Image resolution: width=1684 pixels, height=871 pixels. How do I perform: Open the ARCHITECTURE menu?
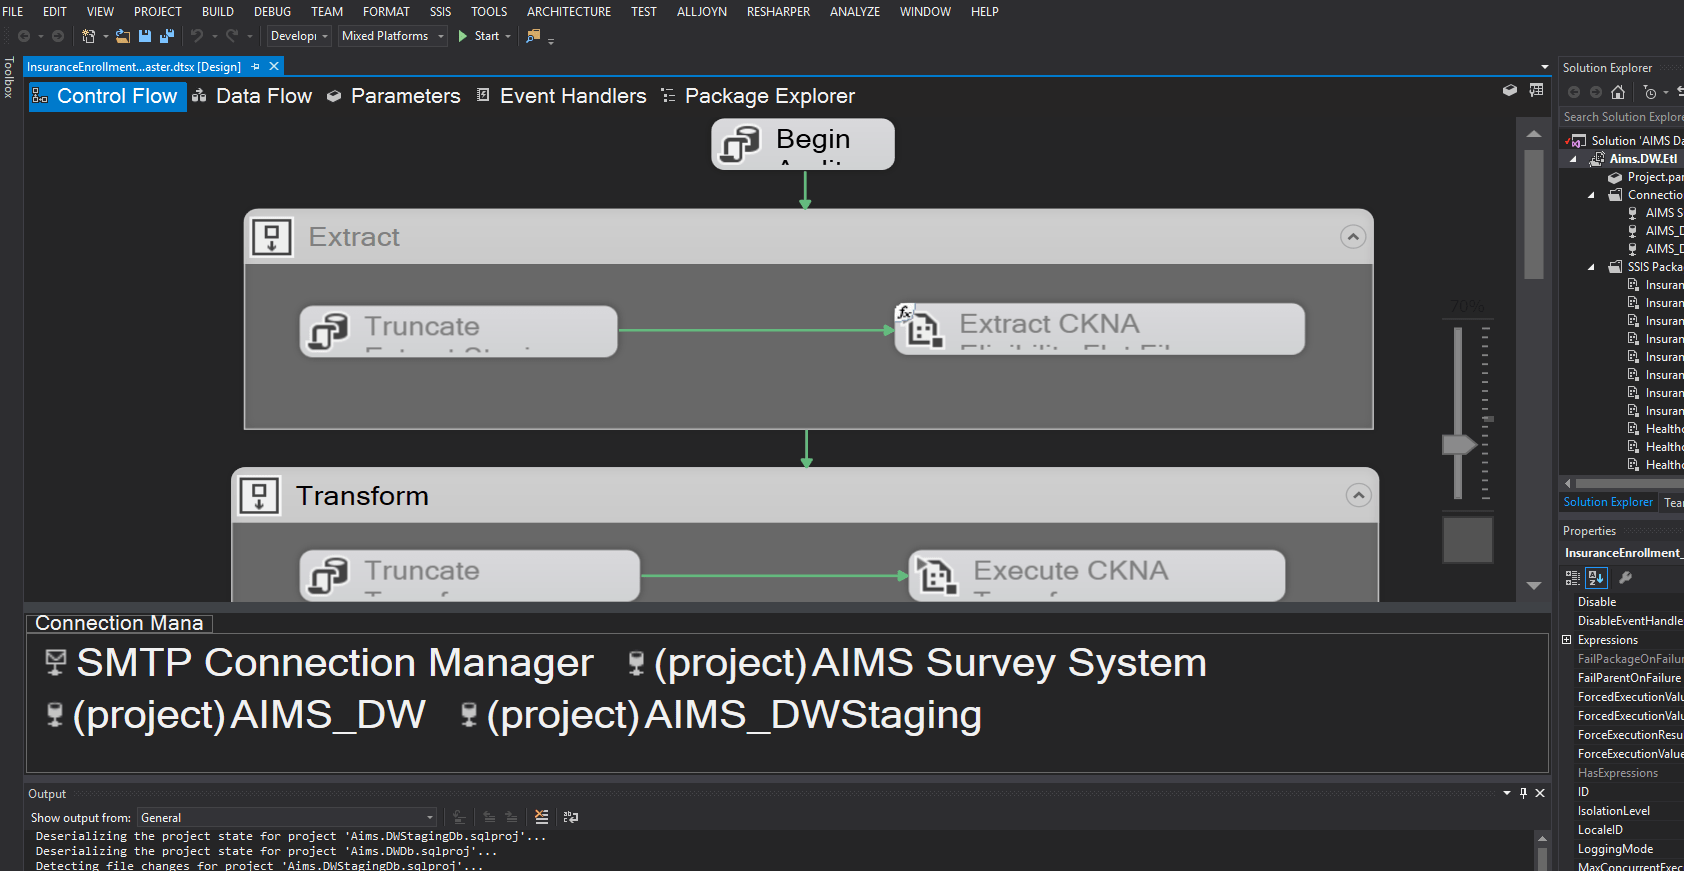point(569,12)
